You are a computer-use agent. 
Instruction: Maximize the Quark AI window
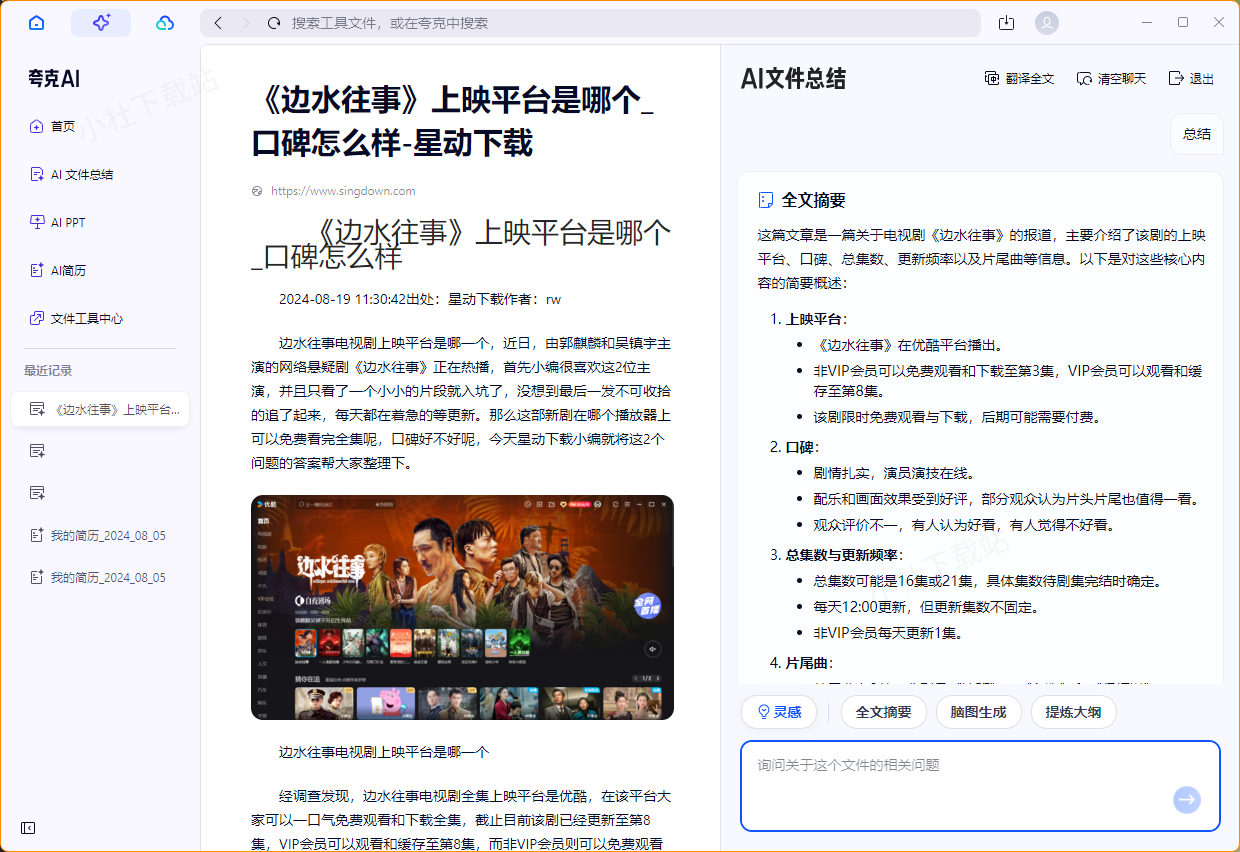1183,22
